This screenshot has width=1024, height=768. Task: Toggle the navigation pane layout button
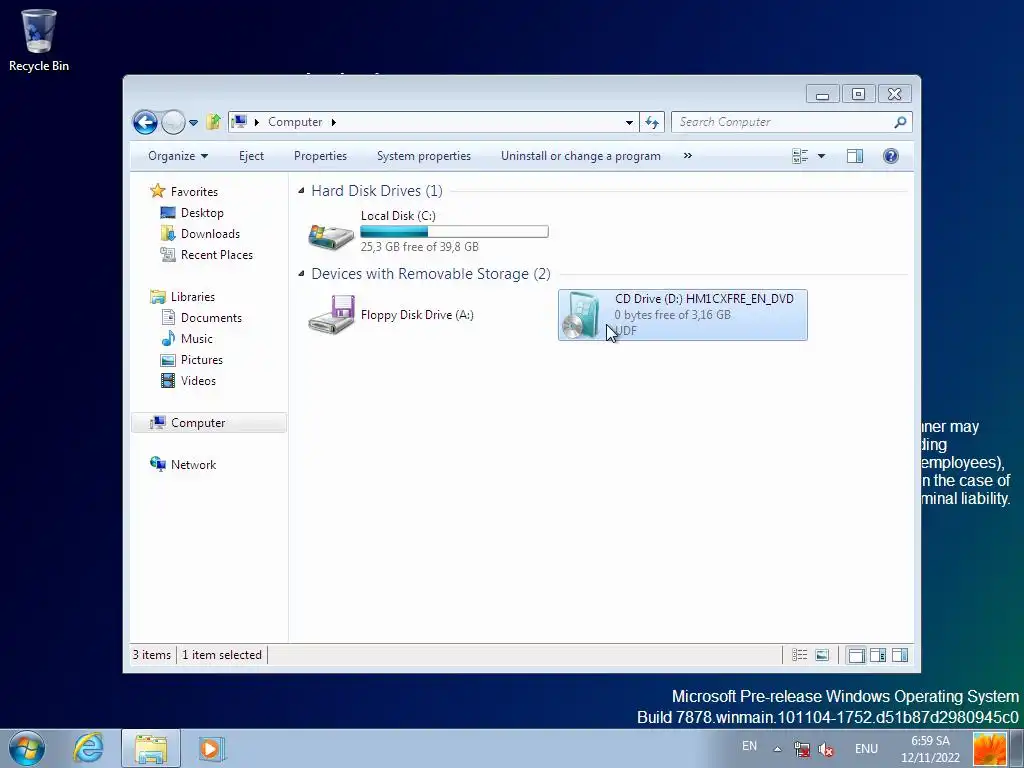point(856,655)
